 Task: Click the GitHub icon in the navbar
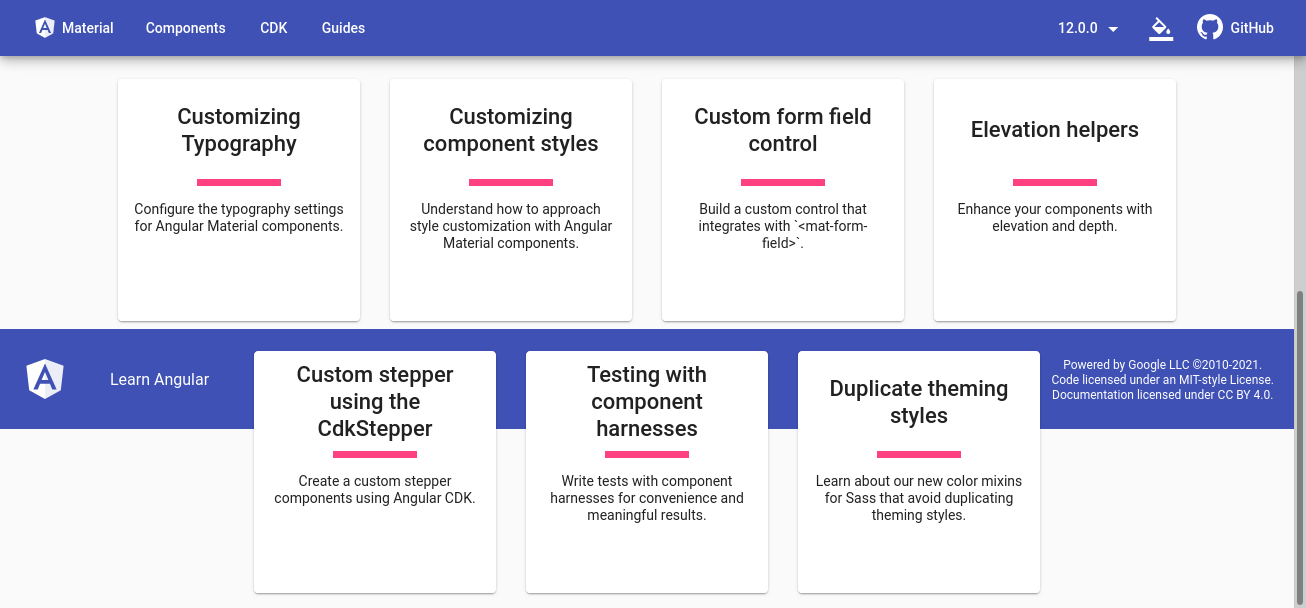[1209, 27]
